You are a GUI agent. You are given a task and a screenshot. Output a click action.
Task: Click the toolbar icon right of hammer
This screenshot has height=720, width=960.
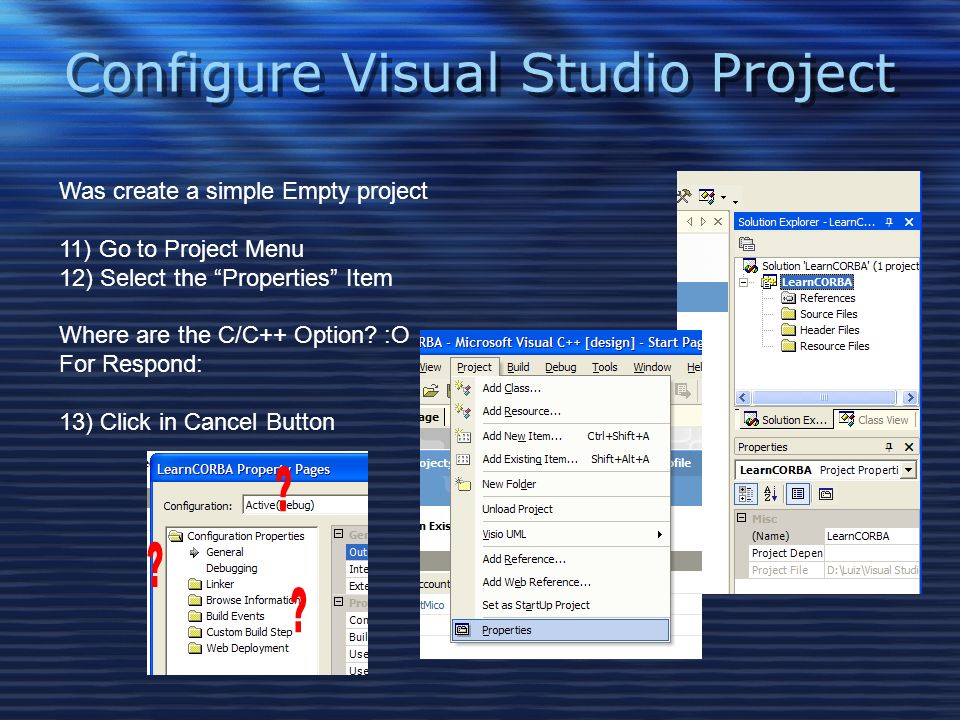pyautogui.click(x=707, y=197)
